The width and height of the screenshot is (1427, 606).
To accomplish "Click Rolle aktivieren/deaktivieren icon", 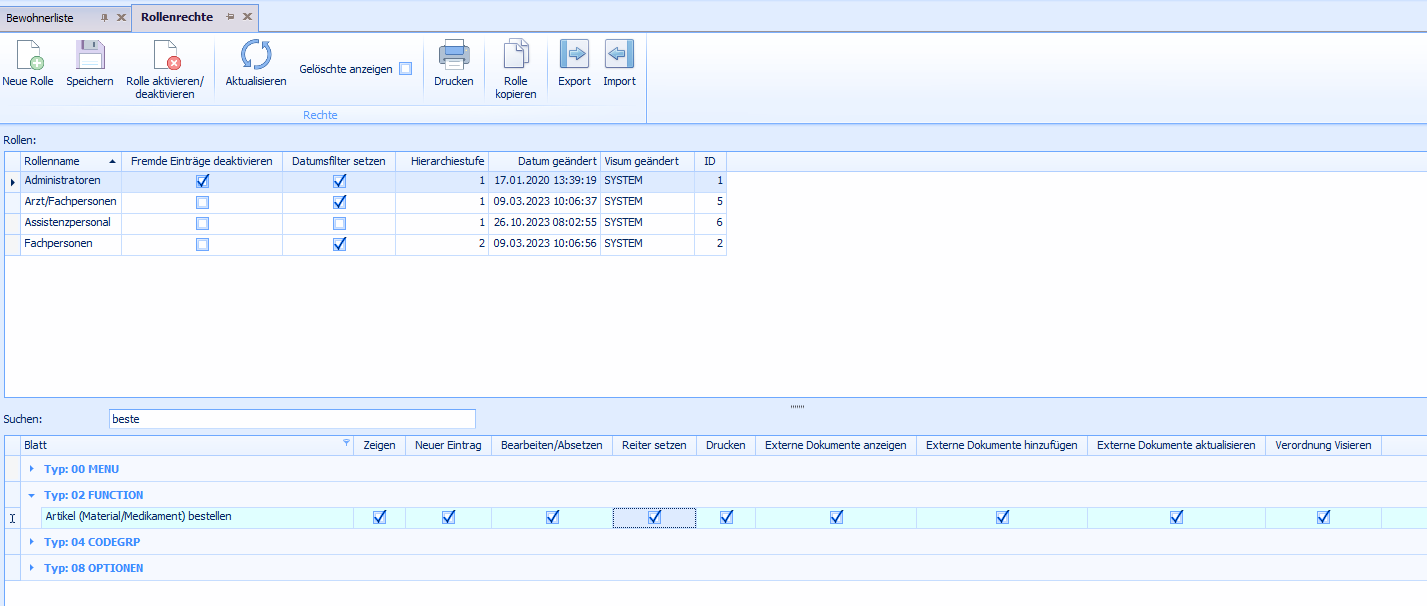I will tap(165, 56).
